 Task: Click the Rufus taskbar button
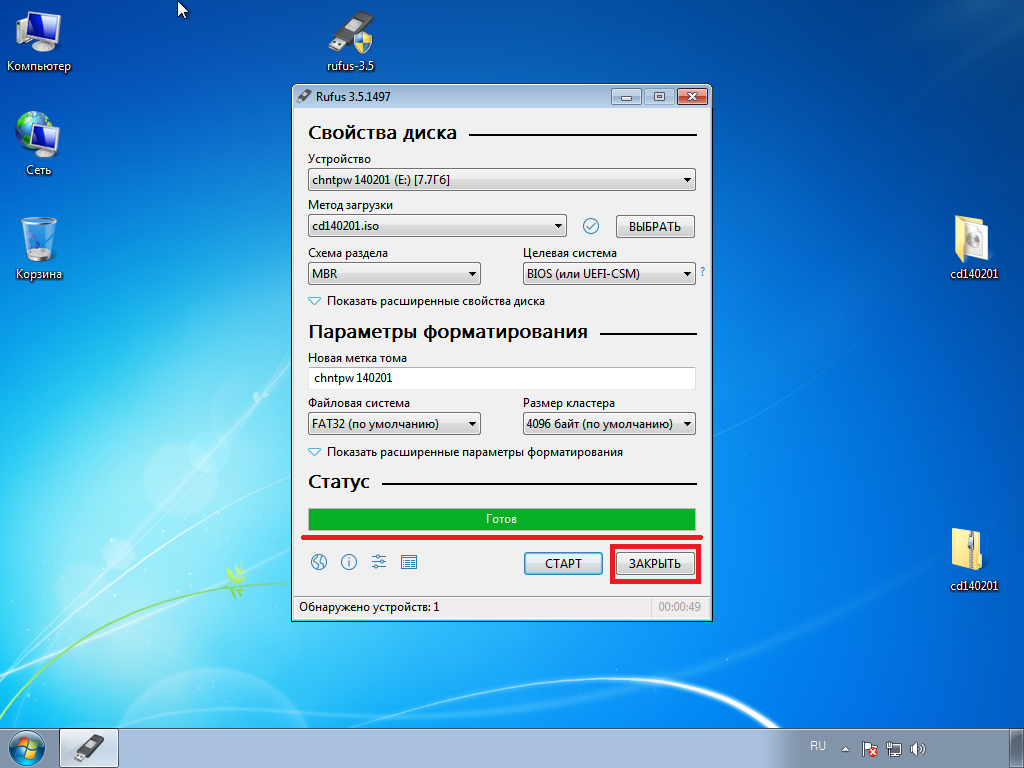[89, 748]
